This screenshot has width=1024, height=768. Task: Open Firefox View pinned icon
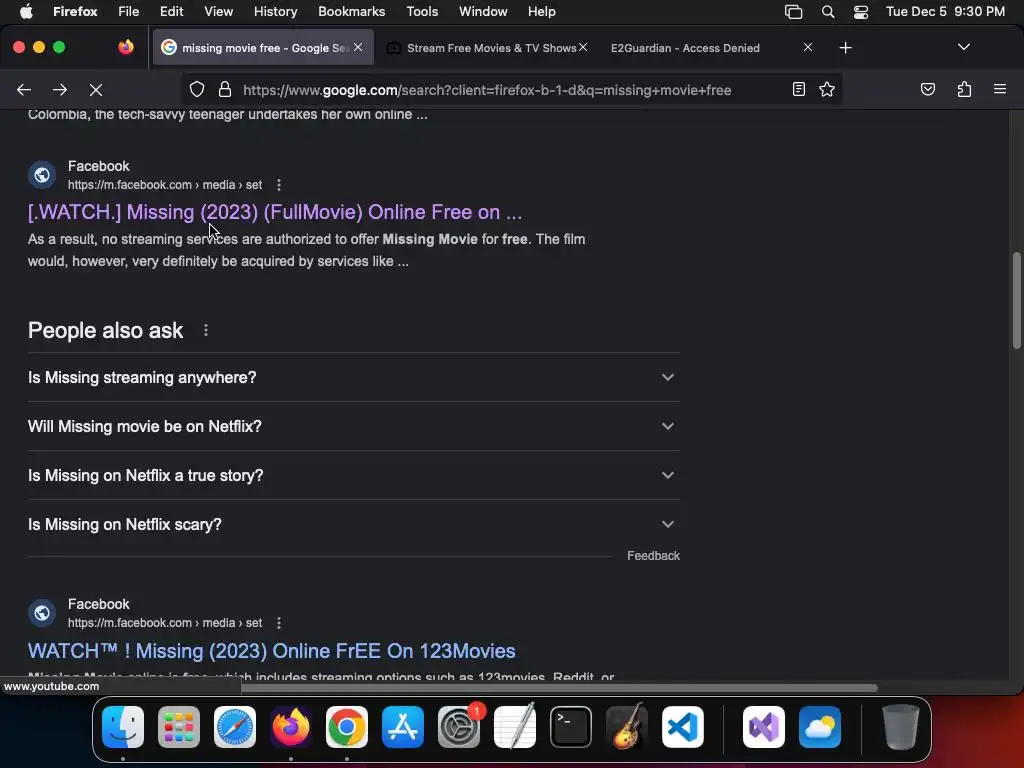tap(126, 47)
